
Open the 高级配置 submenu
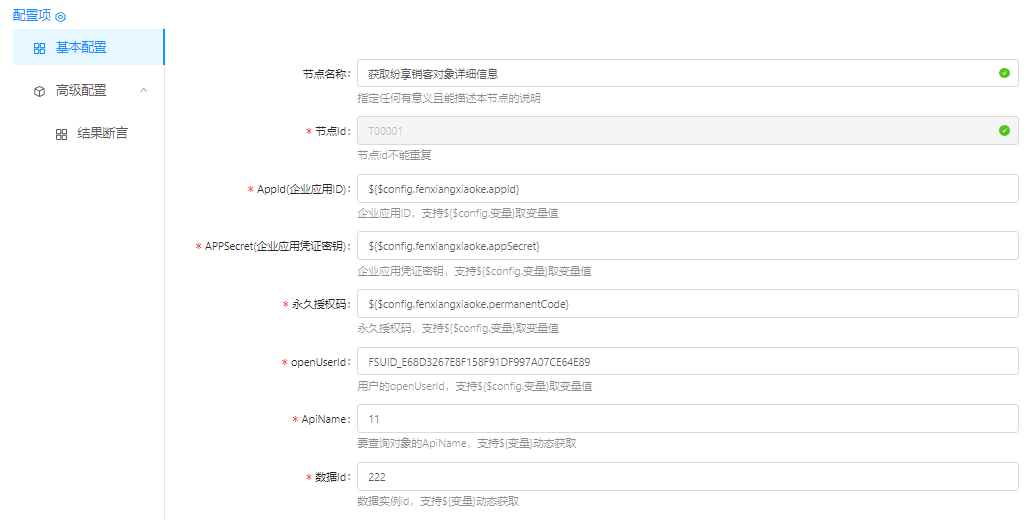(x=81, y=91)
